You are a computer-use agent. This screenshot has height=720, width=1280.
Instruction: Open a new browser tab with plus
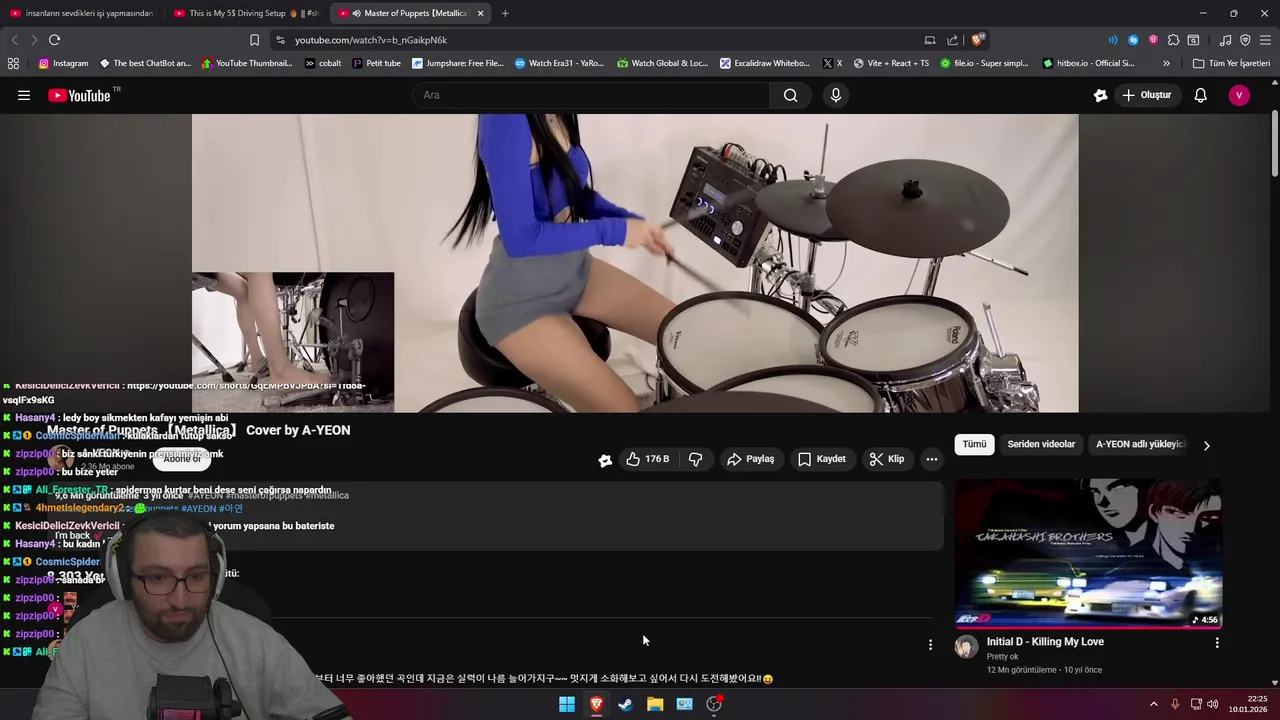tap(505, 13)
